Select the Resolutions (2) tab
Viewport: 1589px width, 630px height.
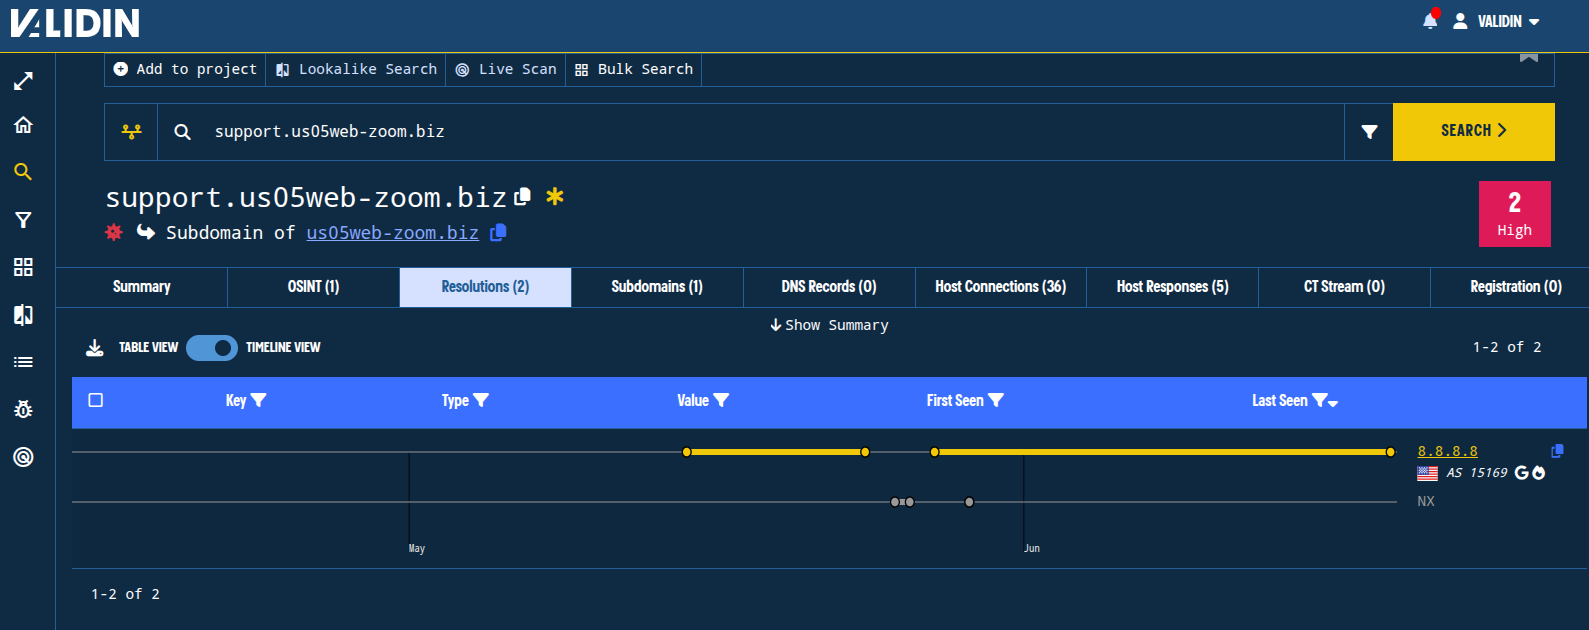(x=485, y=287)
